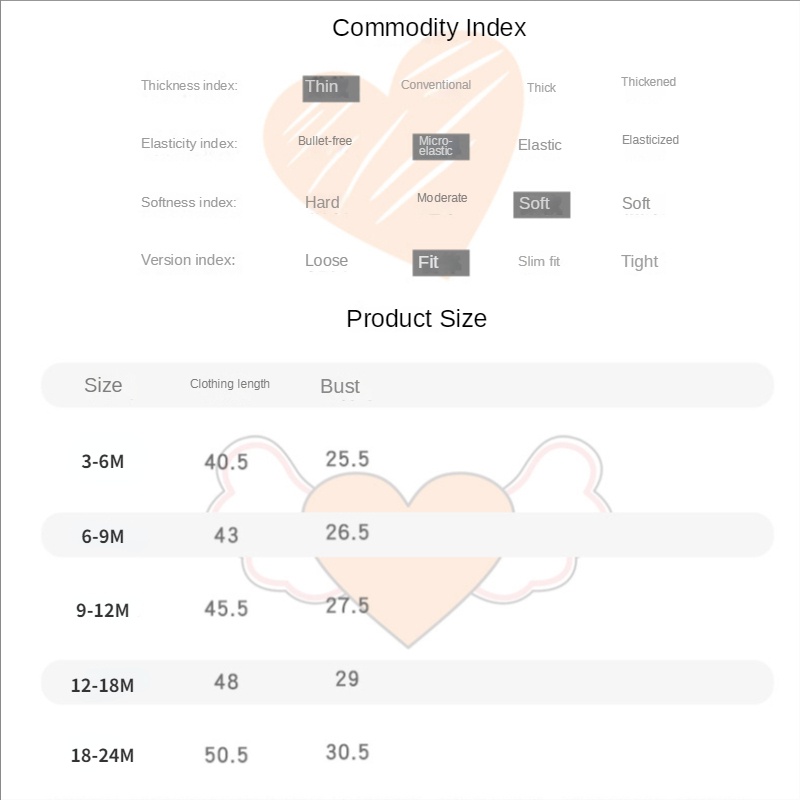Pick the Moderate softness option
Viewport: 800px width, 800px height.
(x=442, y=198)
